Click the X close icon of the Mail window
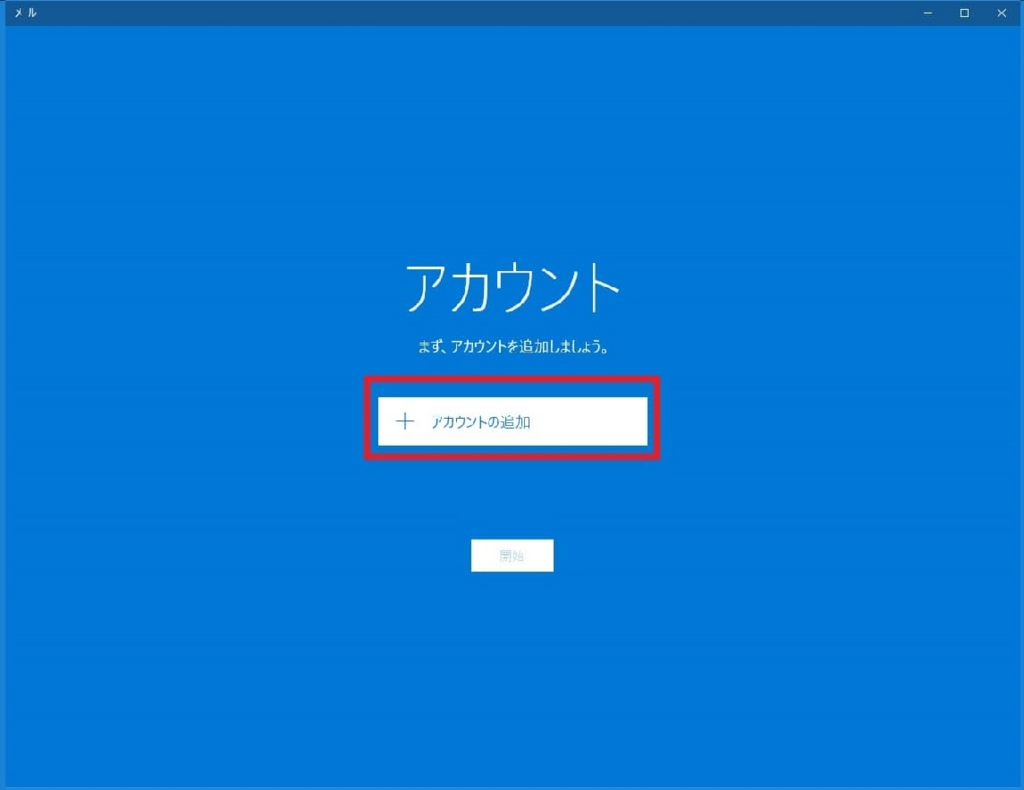 coord(1001,13)
